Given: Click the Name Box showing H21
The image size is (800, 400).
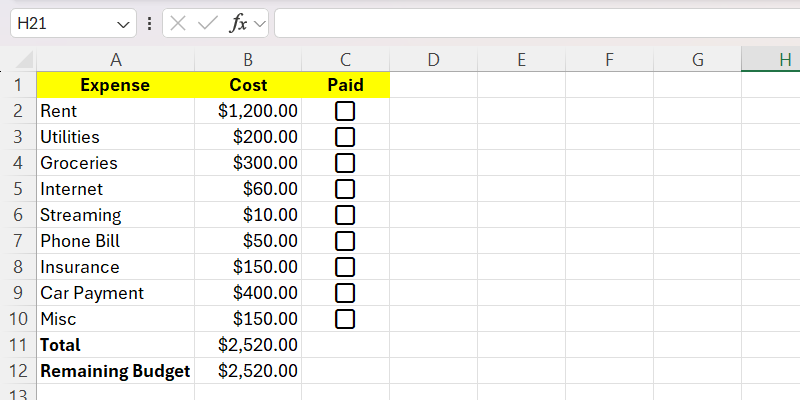Looking at the screenshot, I should coord(60,23).
